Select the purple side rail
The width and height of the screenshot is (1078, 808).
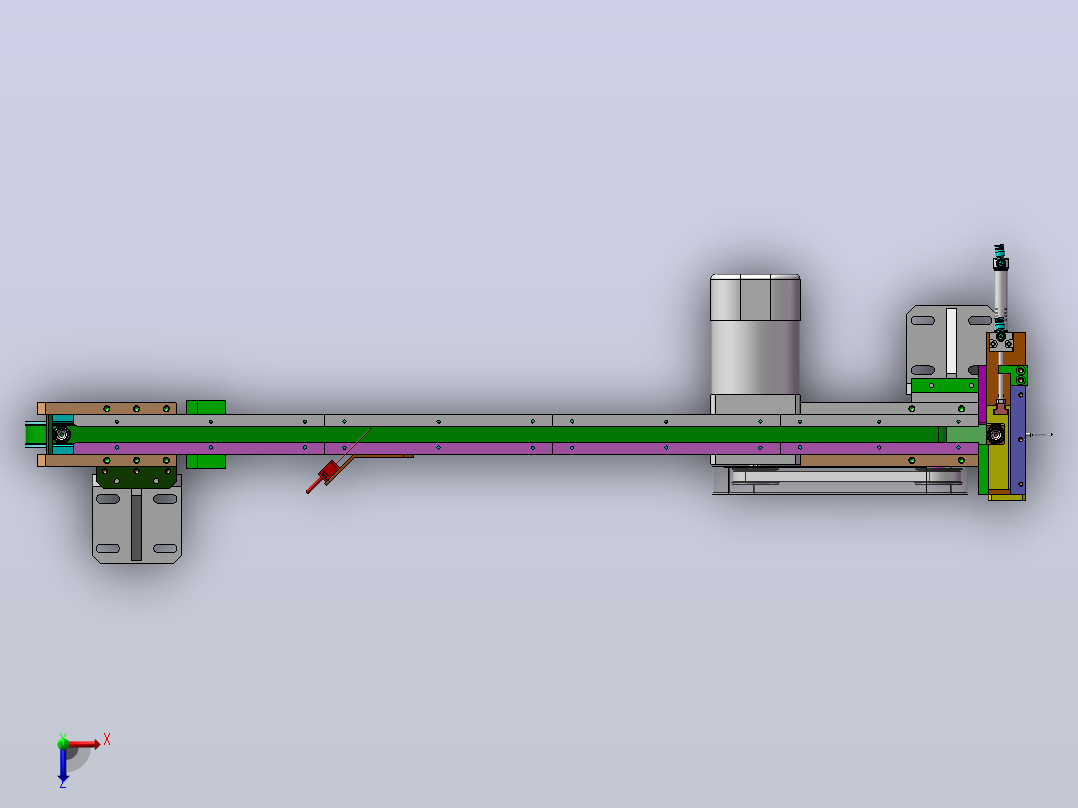pyautogui.click(x=526, y=448)
